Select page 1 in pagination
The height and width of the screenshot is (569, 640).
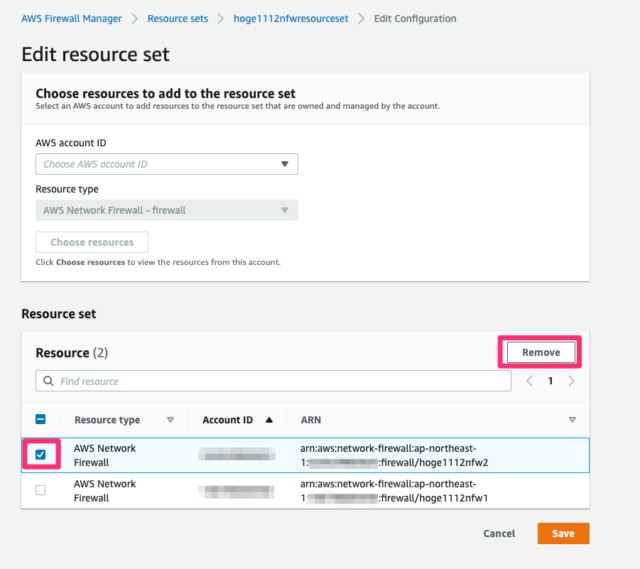tap(550, 381)
